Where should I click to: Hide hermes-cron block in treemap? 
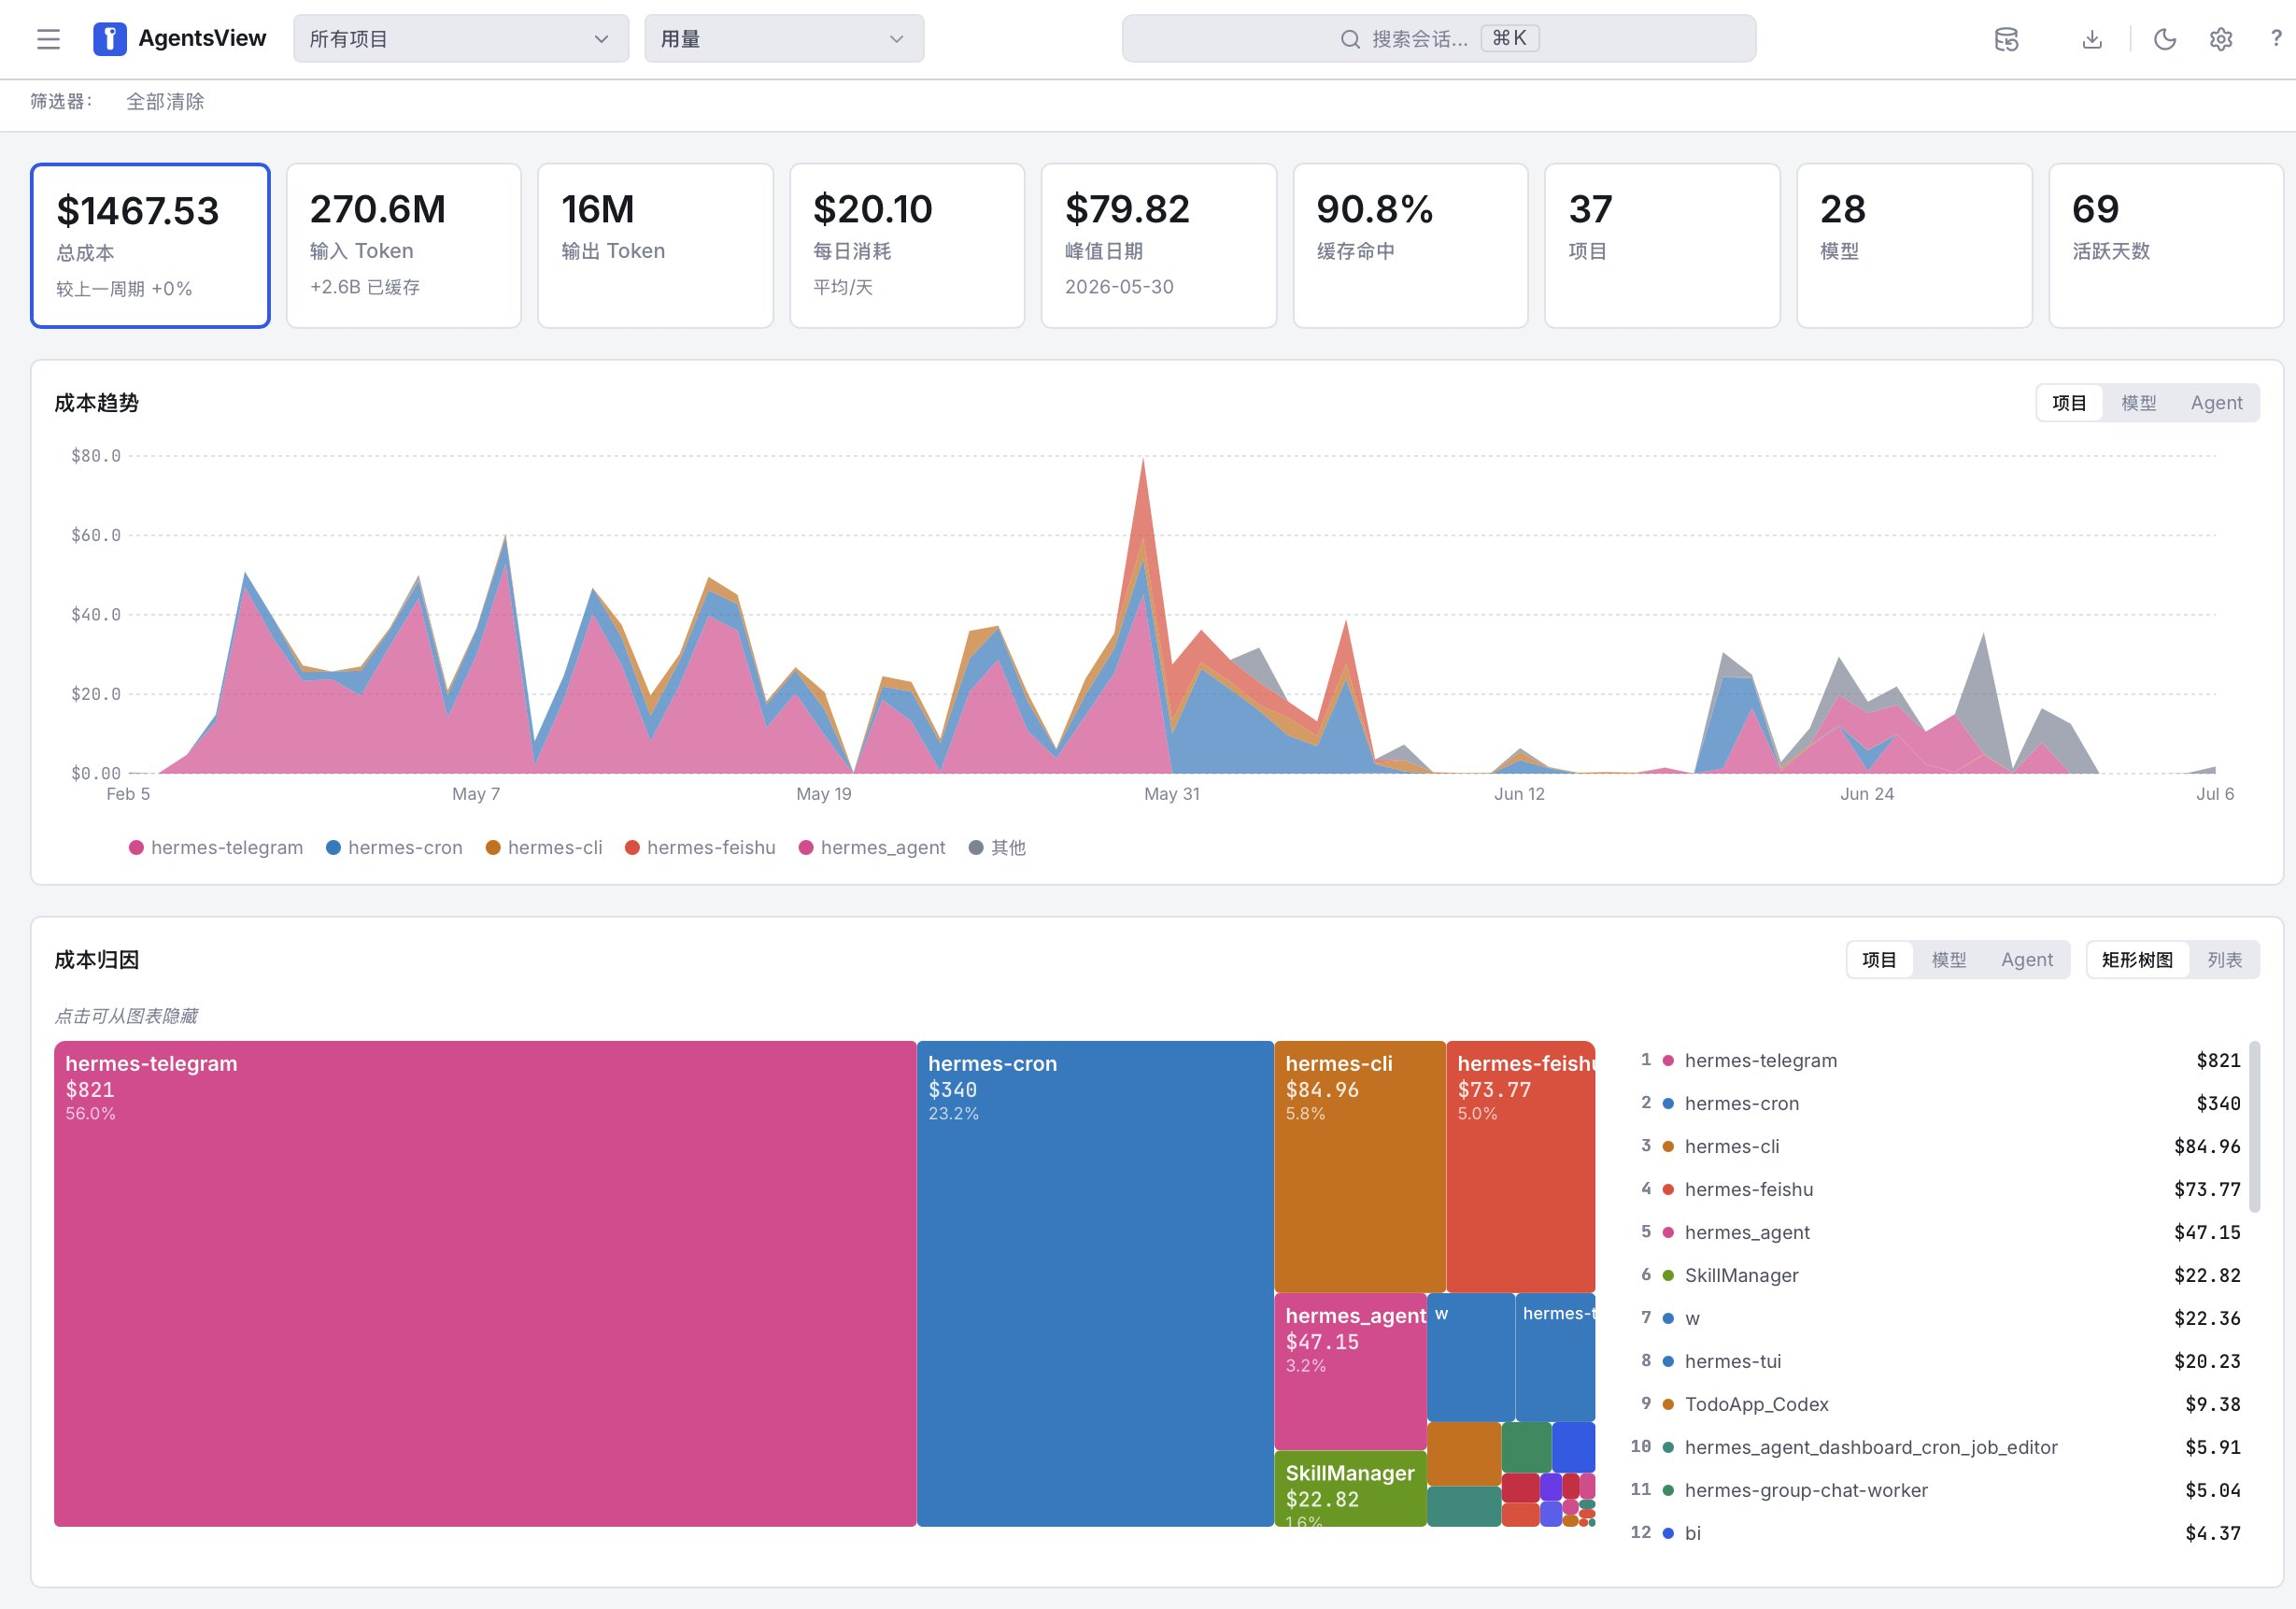1095,1283
